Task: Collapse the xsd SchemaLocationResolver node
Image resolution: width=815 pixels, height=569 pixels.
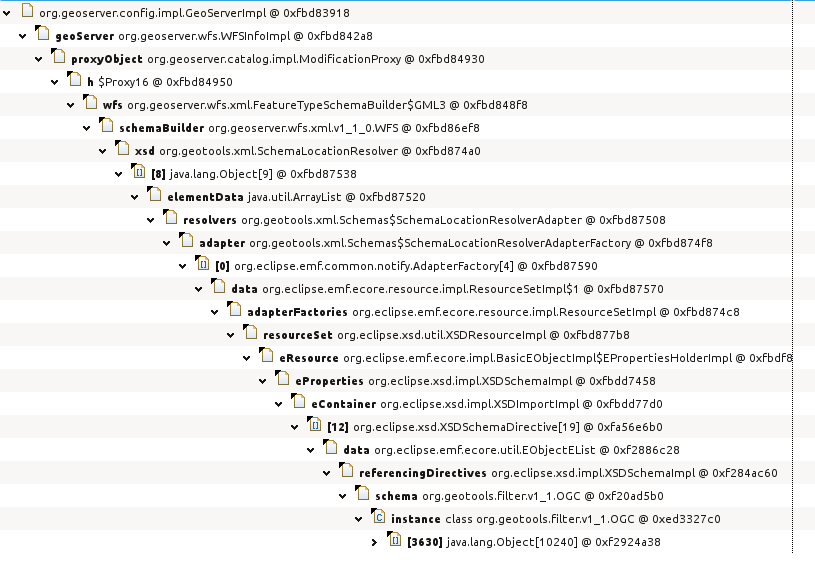Action: [103, 151]
